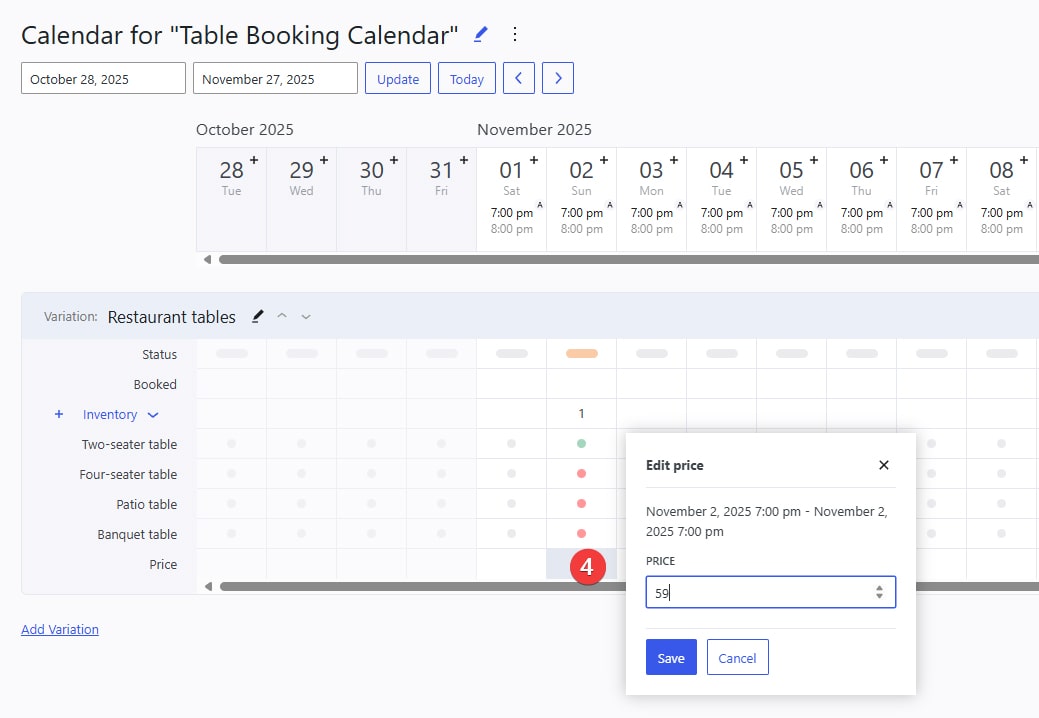Navigate to the next date range

tap(558, 77)
